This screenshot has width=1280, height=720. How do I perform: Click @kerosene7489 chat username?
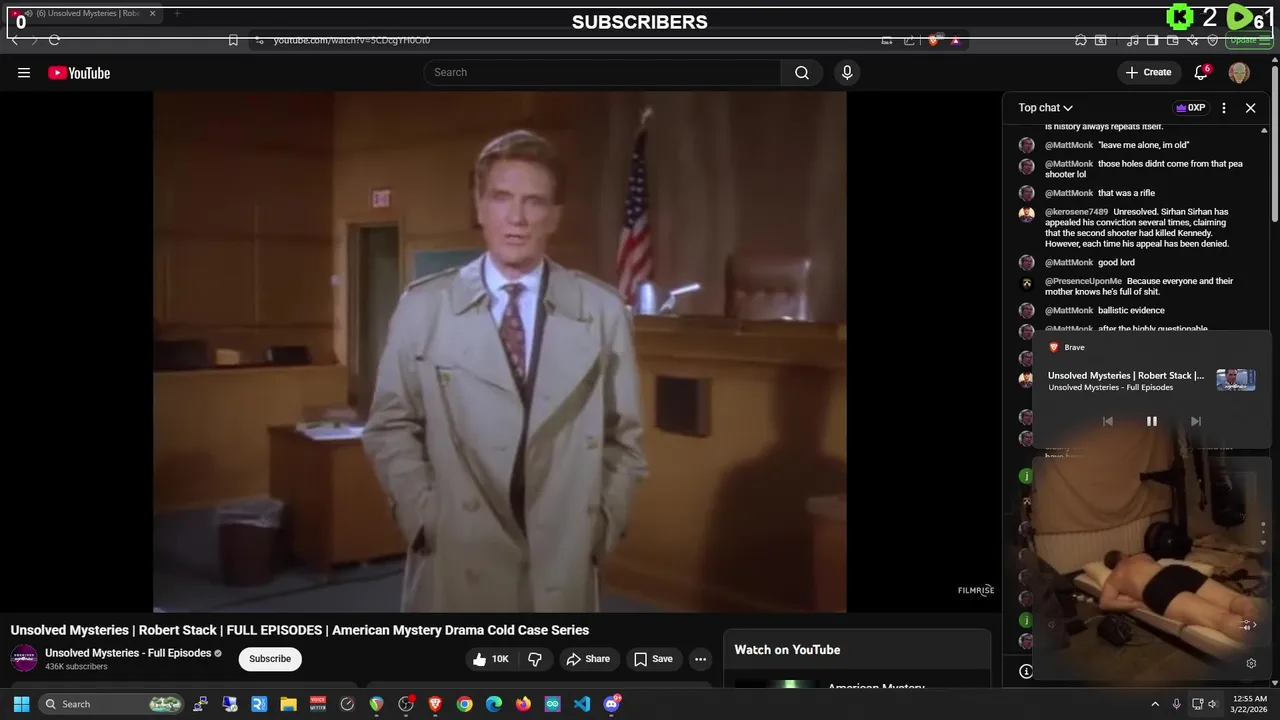coord(1076,212)
